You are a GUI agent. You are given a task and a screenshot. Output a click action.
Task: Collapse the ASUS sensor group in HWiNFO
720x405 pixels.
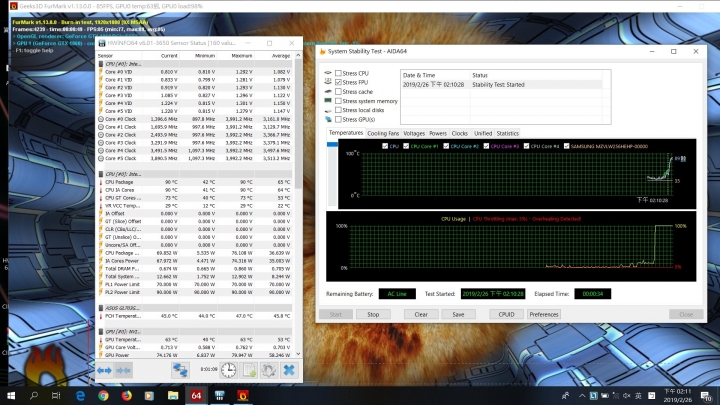101,308
